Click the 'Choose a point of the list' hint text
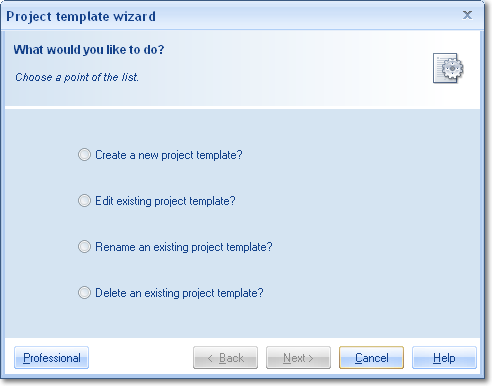The width and height of the screenshot is (492, 386). tap(77, 77)
